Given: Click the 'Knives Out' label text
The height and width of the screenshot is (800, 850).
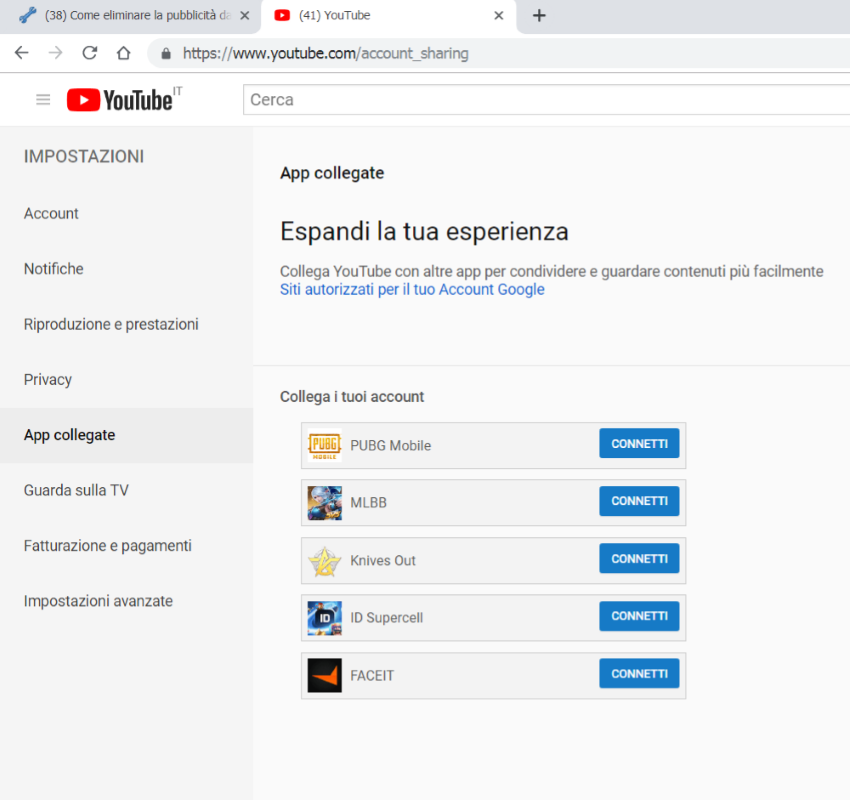Looking at the screenshot, I should click(383, 560).
